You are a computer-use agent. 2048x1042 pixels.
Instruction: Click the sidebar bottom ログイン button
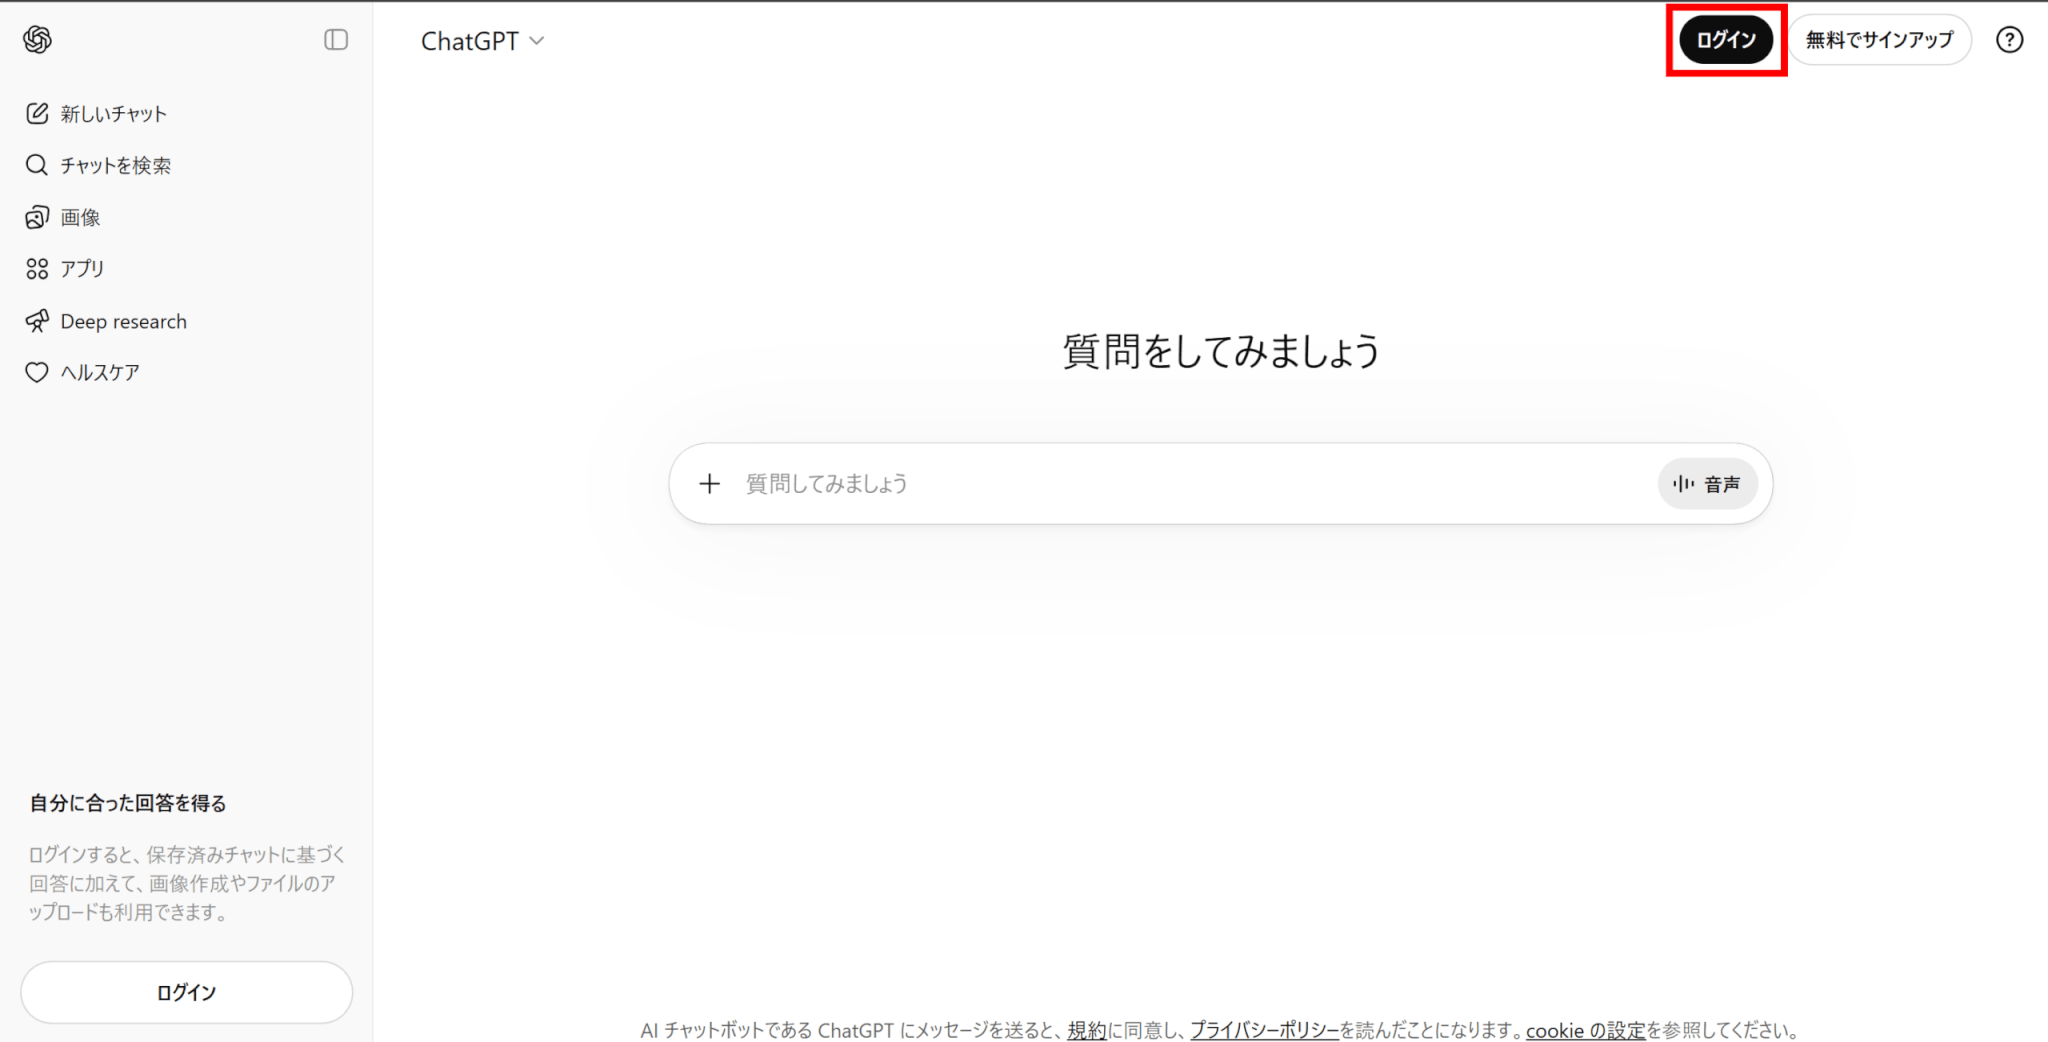(x=187, y=992)
